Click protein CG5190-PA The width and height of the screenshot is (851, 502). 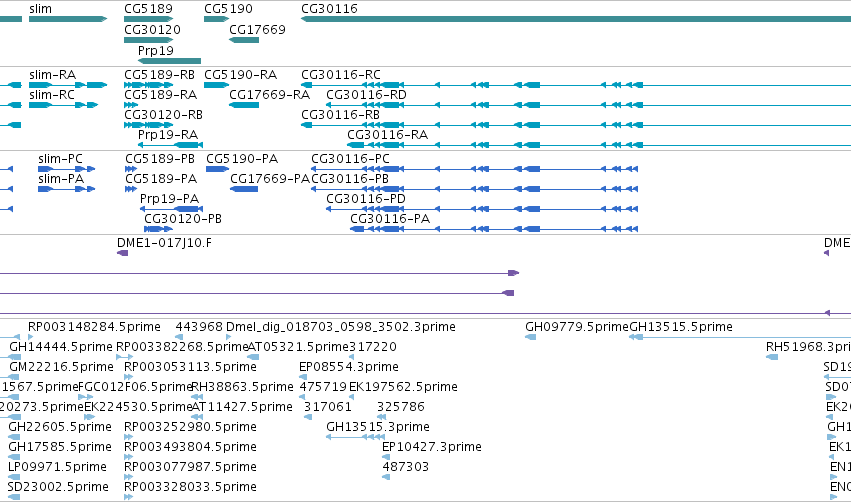coord(242,158)
